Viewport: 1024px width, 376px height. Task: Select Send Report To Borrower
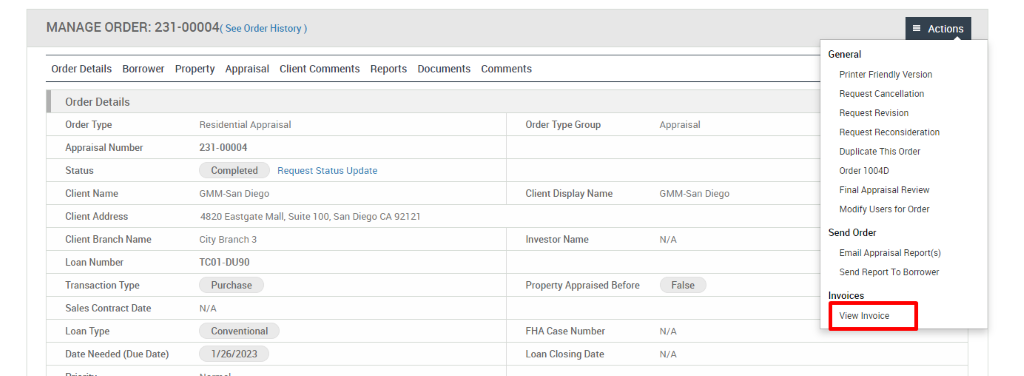click(889, 272)
